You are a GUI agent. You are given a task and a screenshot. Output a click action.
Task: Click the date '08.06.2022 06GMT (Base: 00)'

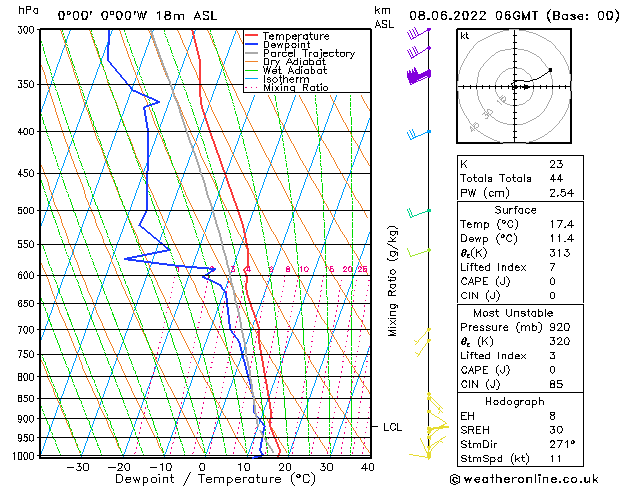click(514, 16)
